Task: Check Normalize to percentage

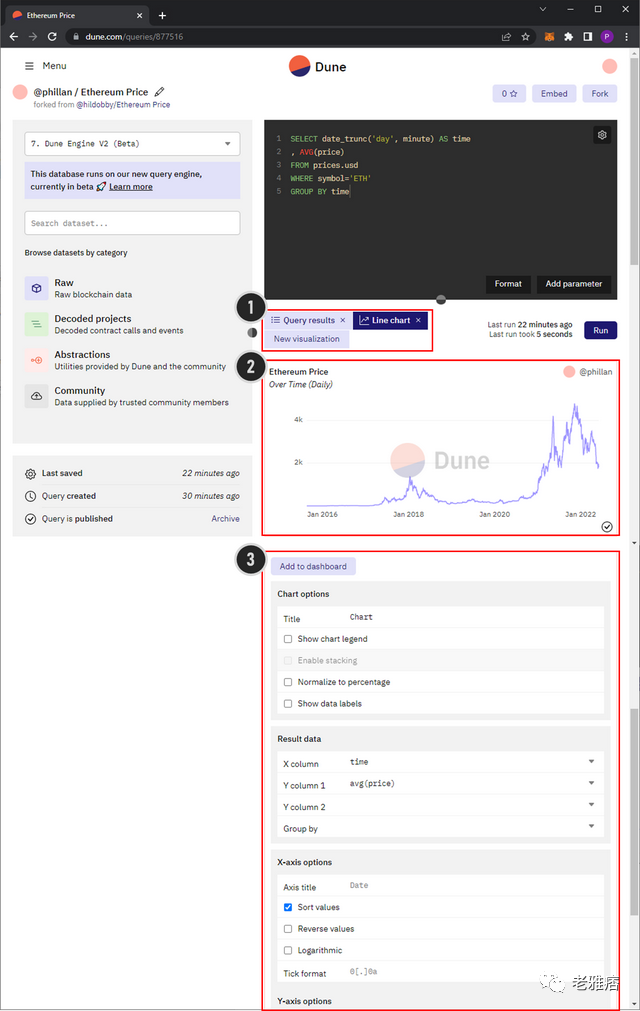Action: [x=288, y=682]
